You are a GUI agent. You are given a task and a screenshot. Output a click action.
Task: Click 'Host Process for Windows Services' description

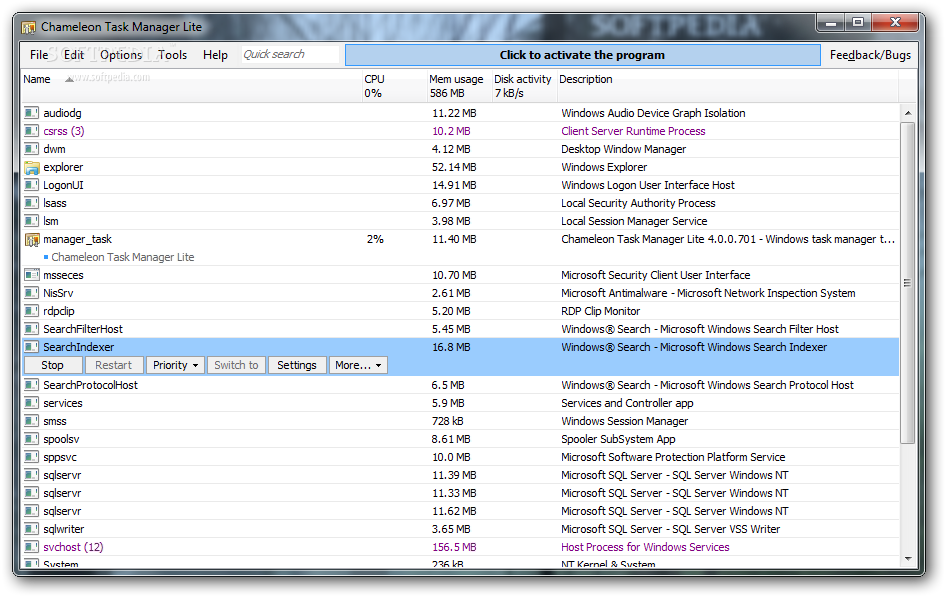(645, 547)
